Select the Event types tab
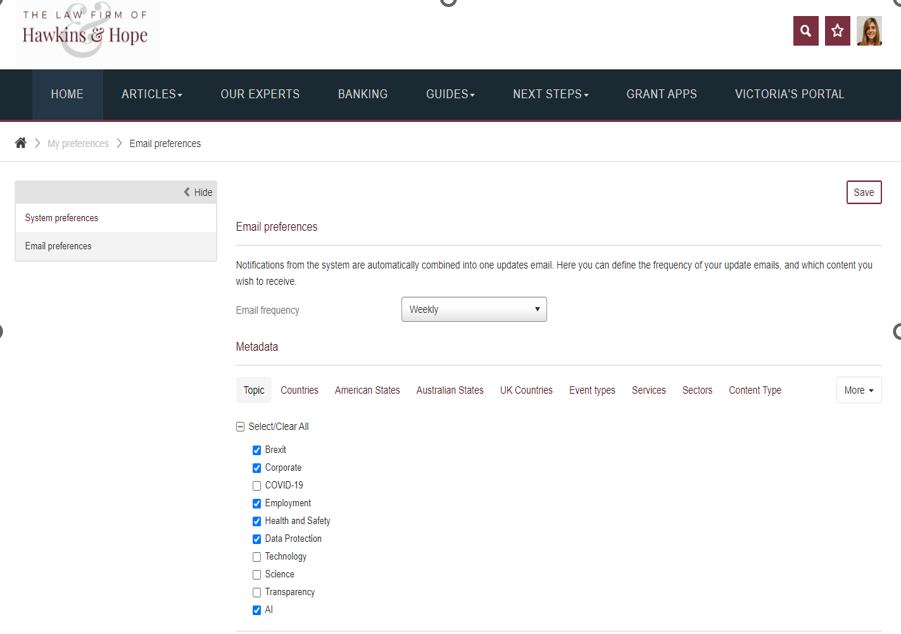Image resolution: width=901 pixels, height=634 pixels. [x=592, y=390]
